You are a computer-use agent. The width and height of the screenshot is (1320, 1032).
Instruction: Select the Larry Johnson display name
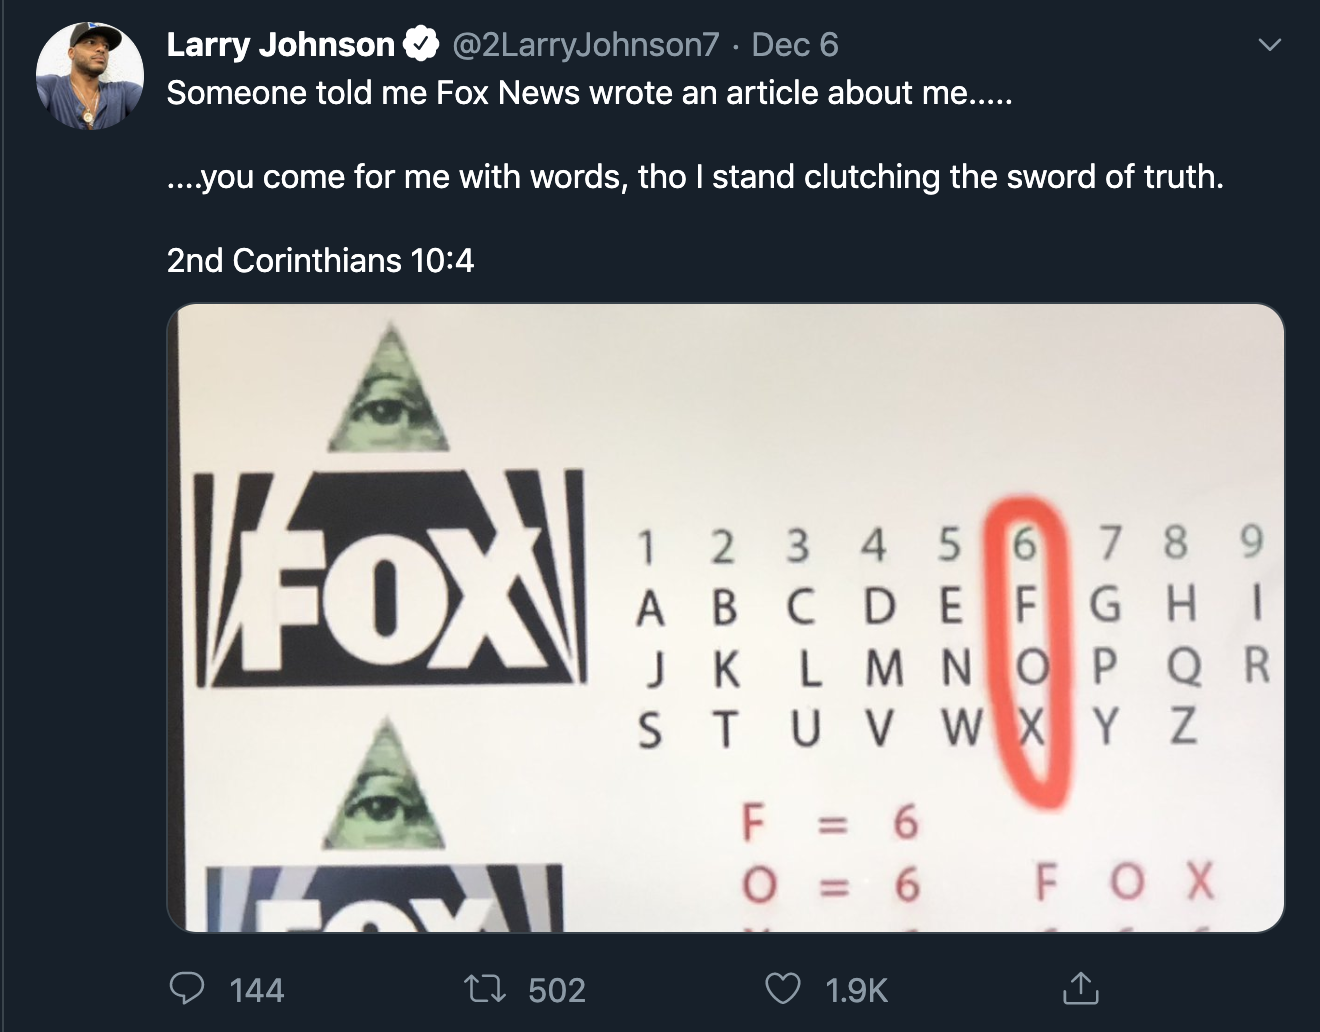click(280, 44)
